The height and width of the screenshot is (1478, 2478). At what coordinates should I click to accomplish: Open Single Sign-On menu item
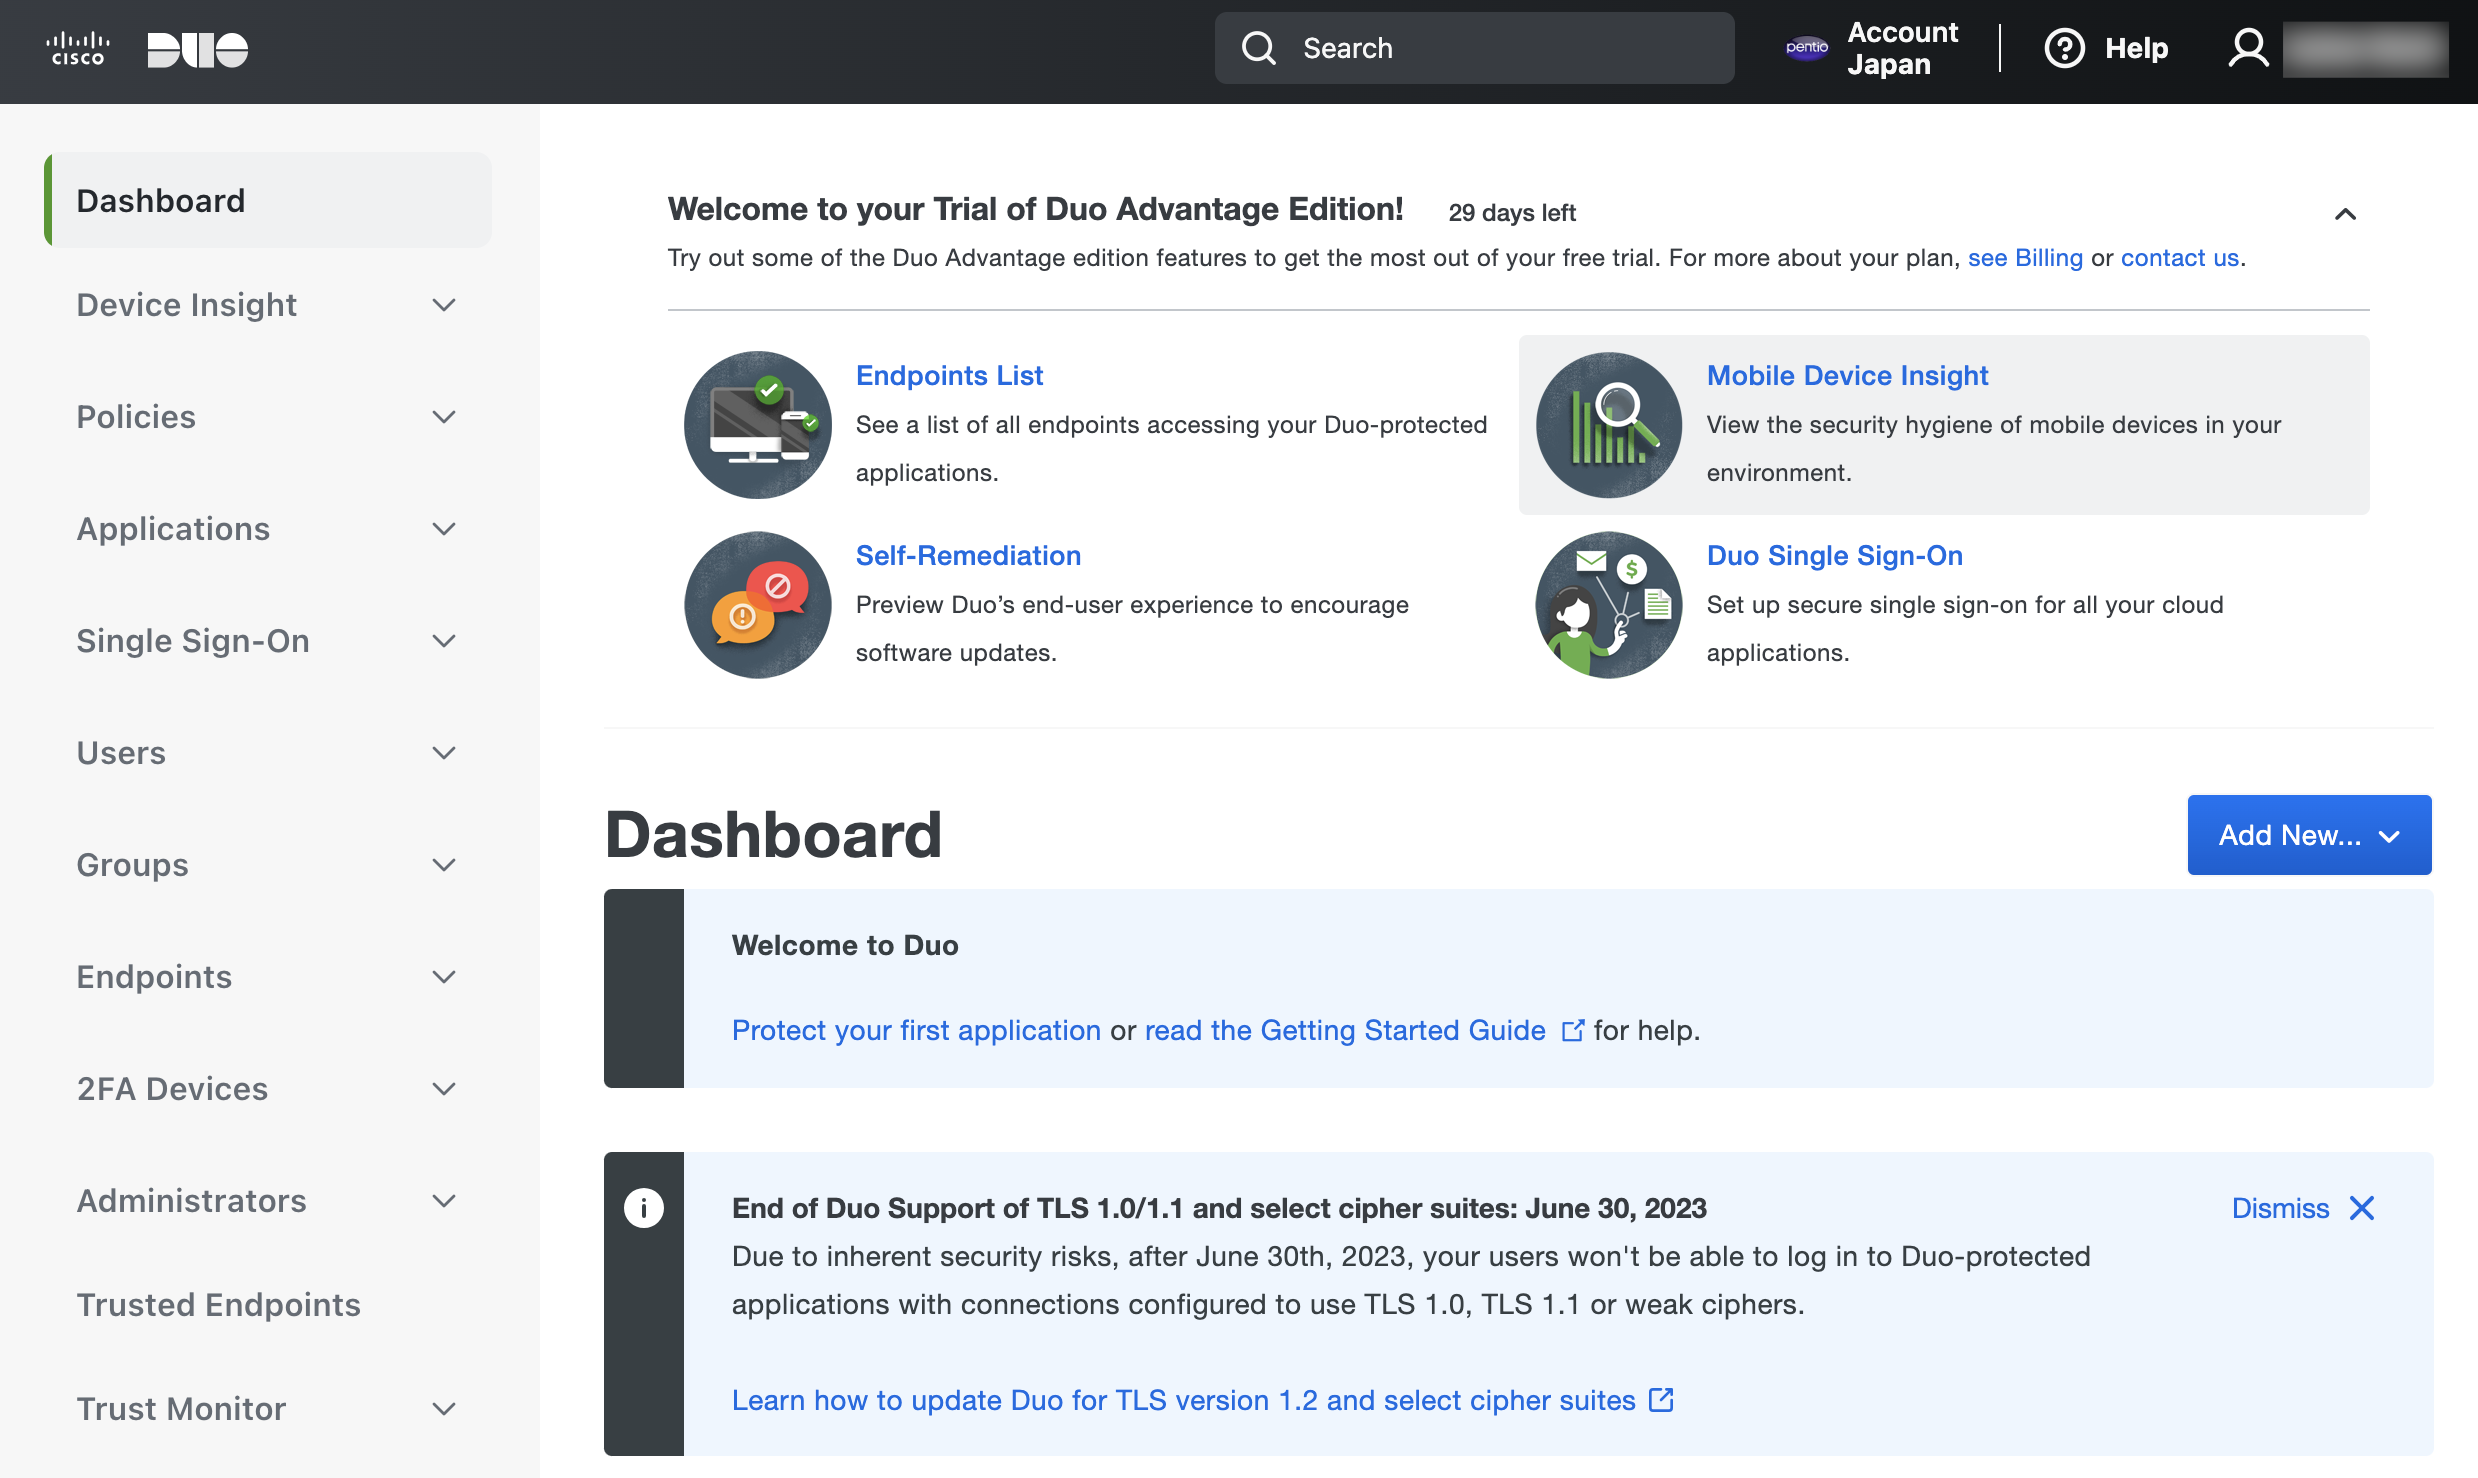[x=193, y=641]
